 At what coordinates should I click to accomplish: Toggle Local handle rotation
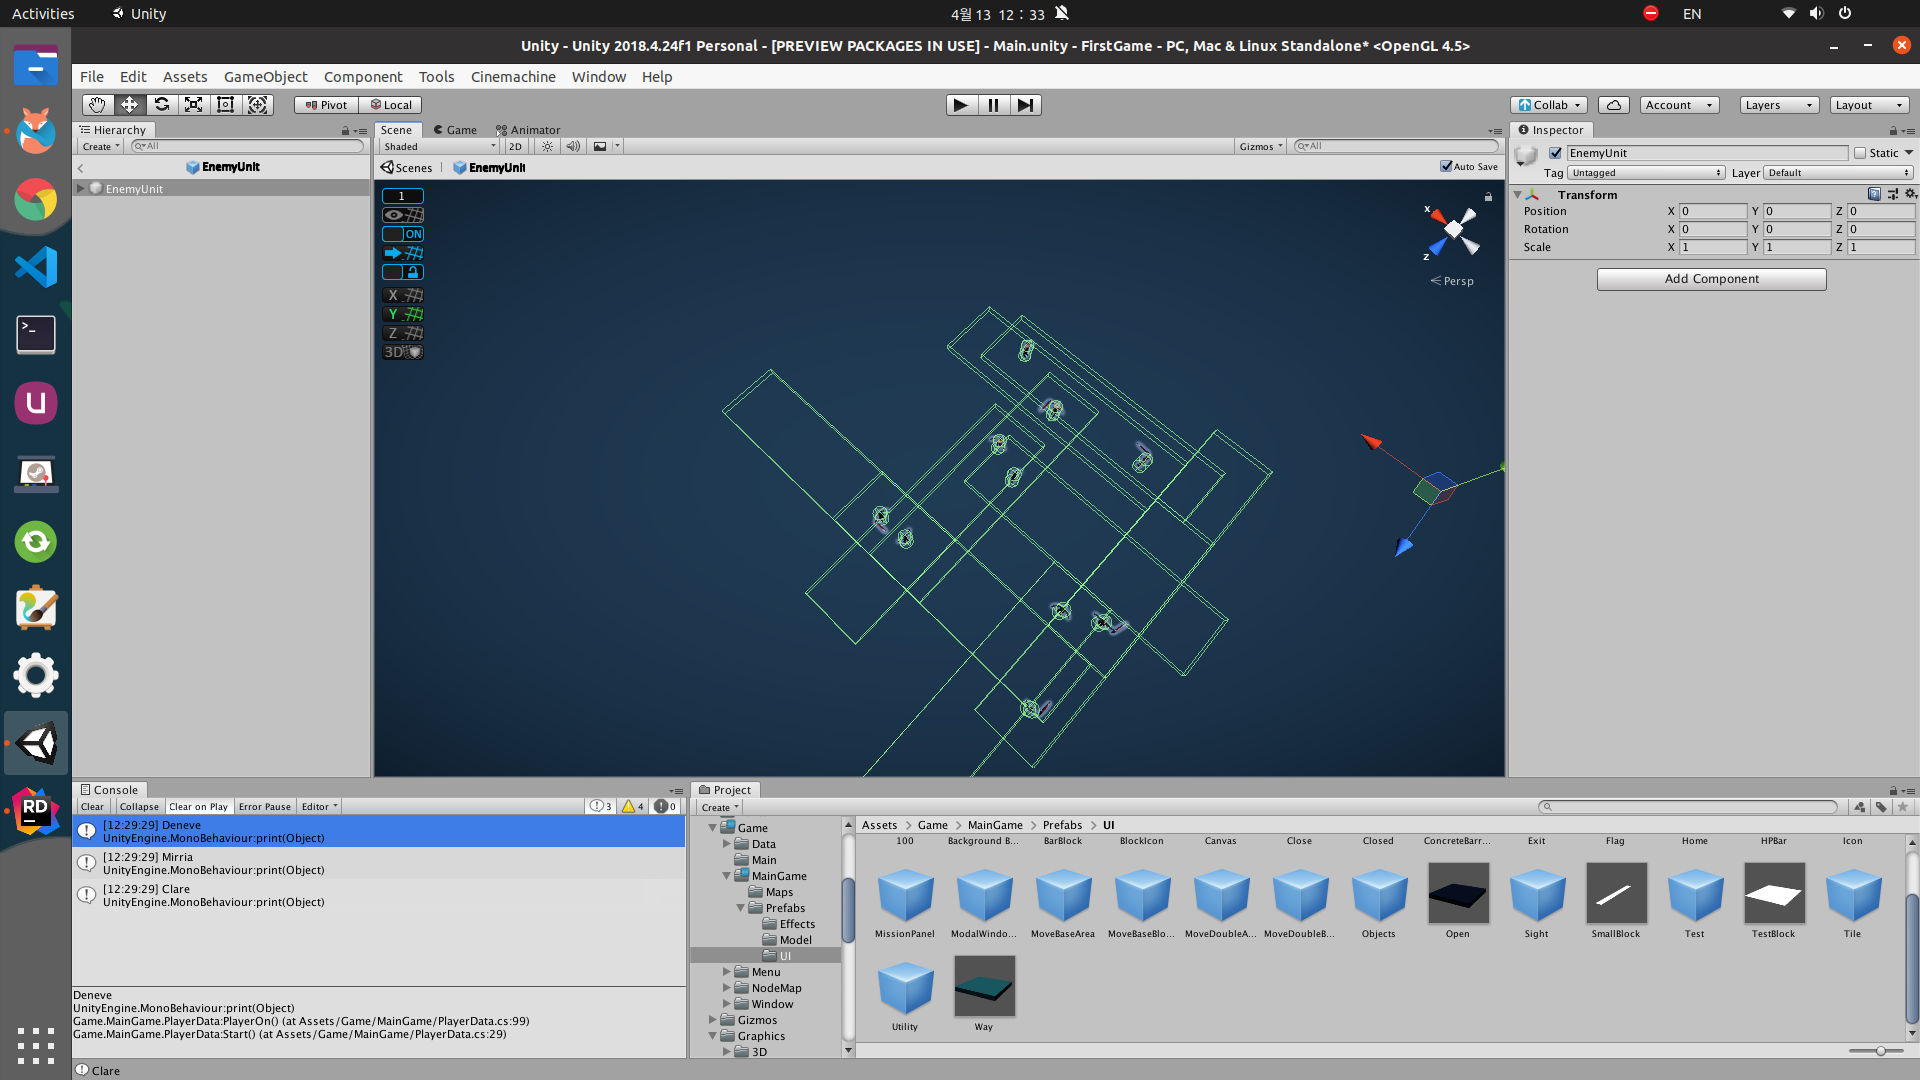390,105
